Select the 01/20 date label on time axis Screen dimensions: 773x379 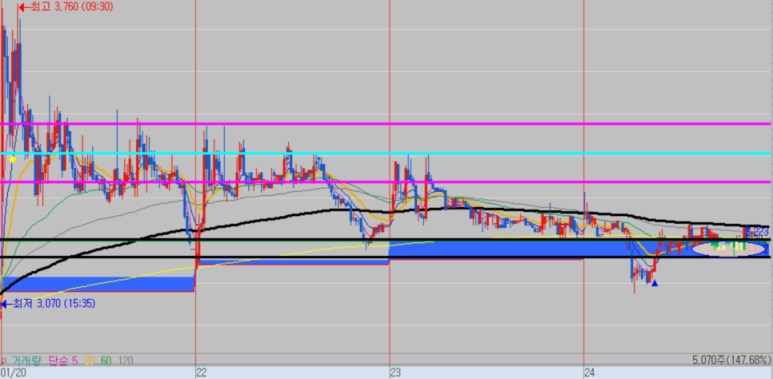tap(12, 373)
